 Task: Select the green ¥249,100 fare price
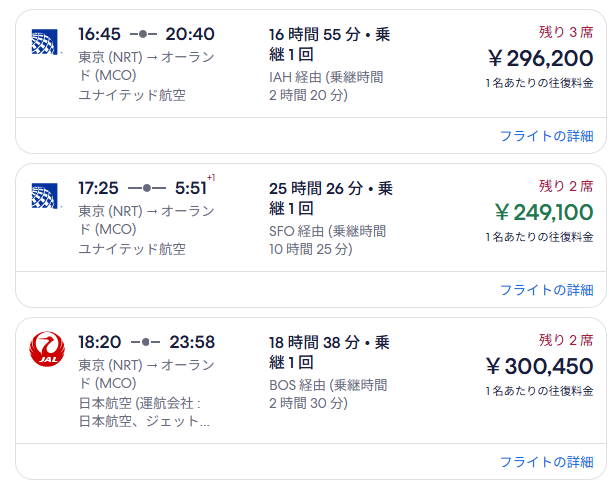coord(544,212)
